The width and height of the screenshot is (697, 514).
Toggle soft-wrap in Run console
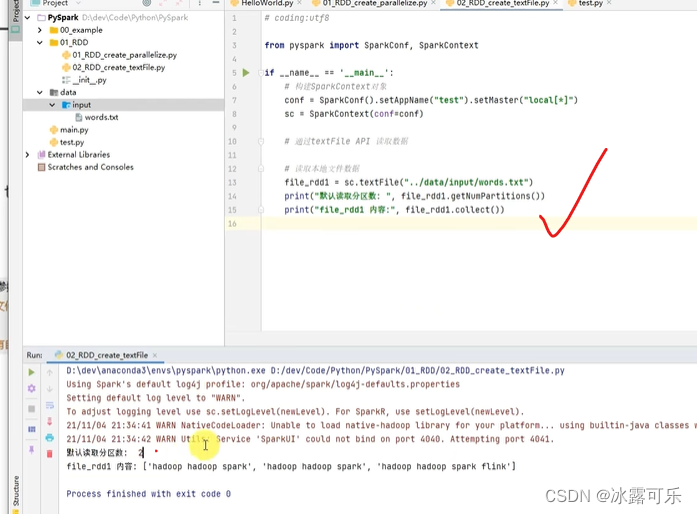49,405
